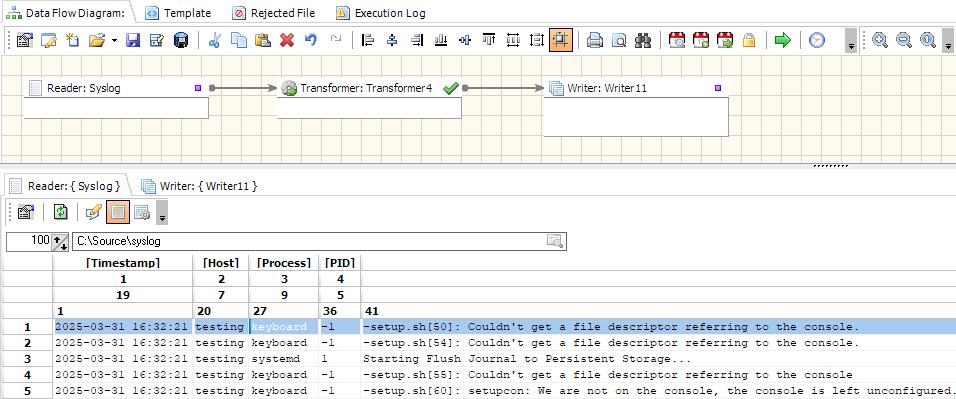Viewport: 956px width, 399px height.
Task: Switch to the Writer: { Writer11 } tab
Action: pyautogui.click(x=199, y=185)
